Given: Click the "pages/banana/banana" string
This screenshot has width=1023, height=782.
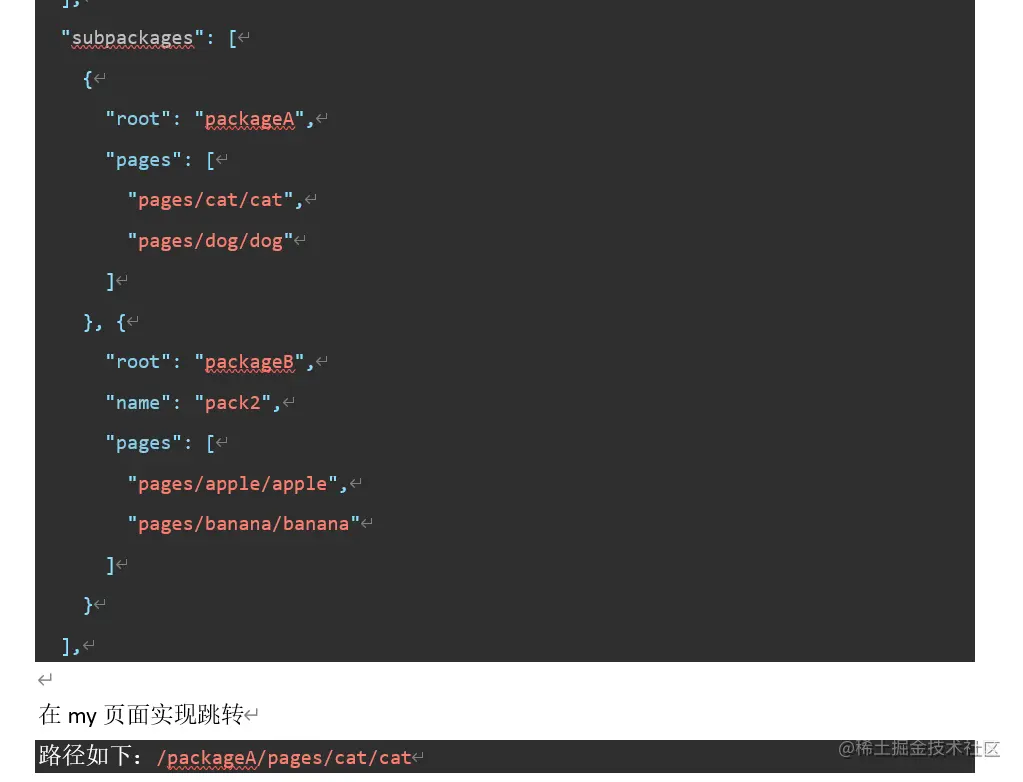Looking at the screenshot, I should 244,524.
